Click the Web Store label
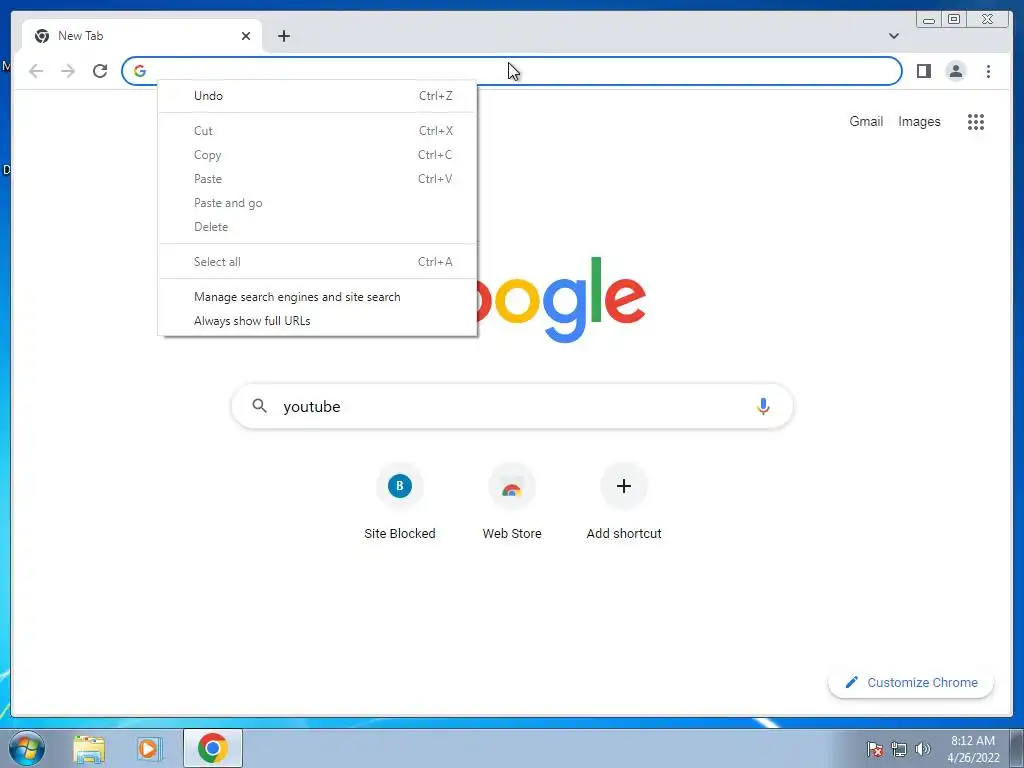 (x=512, y=534)
